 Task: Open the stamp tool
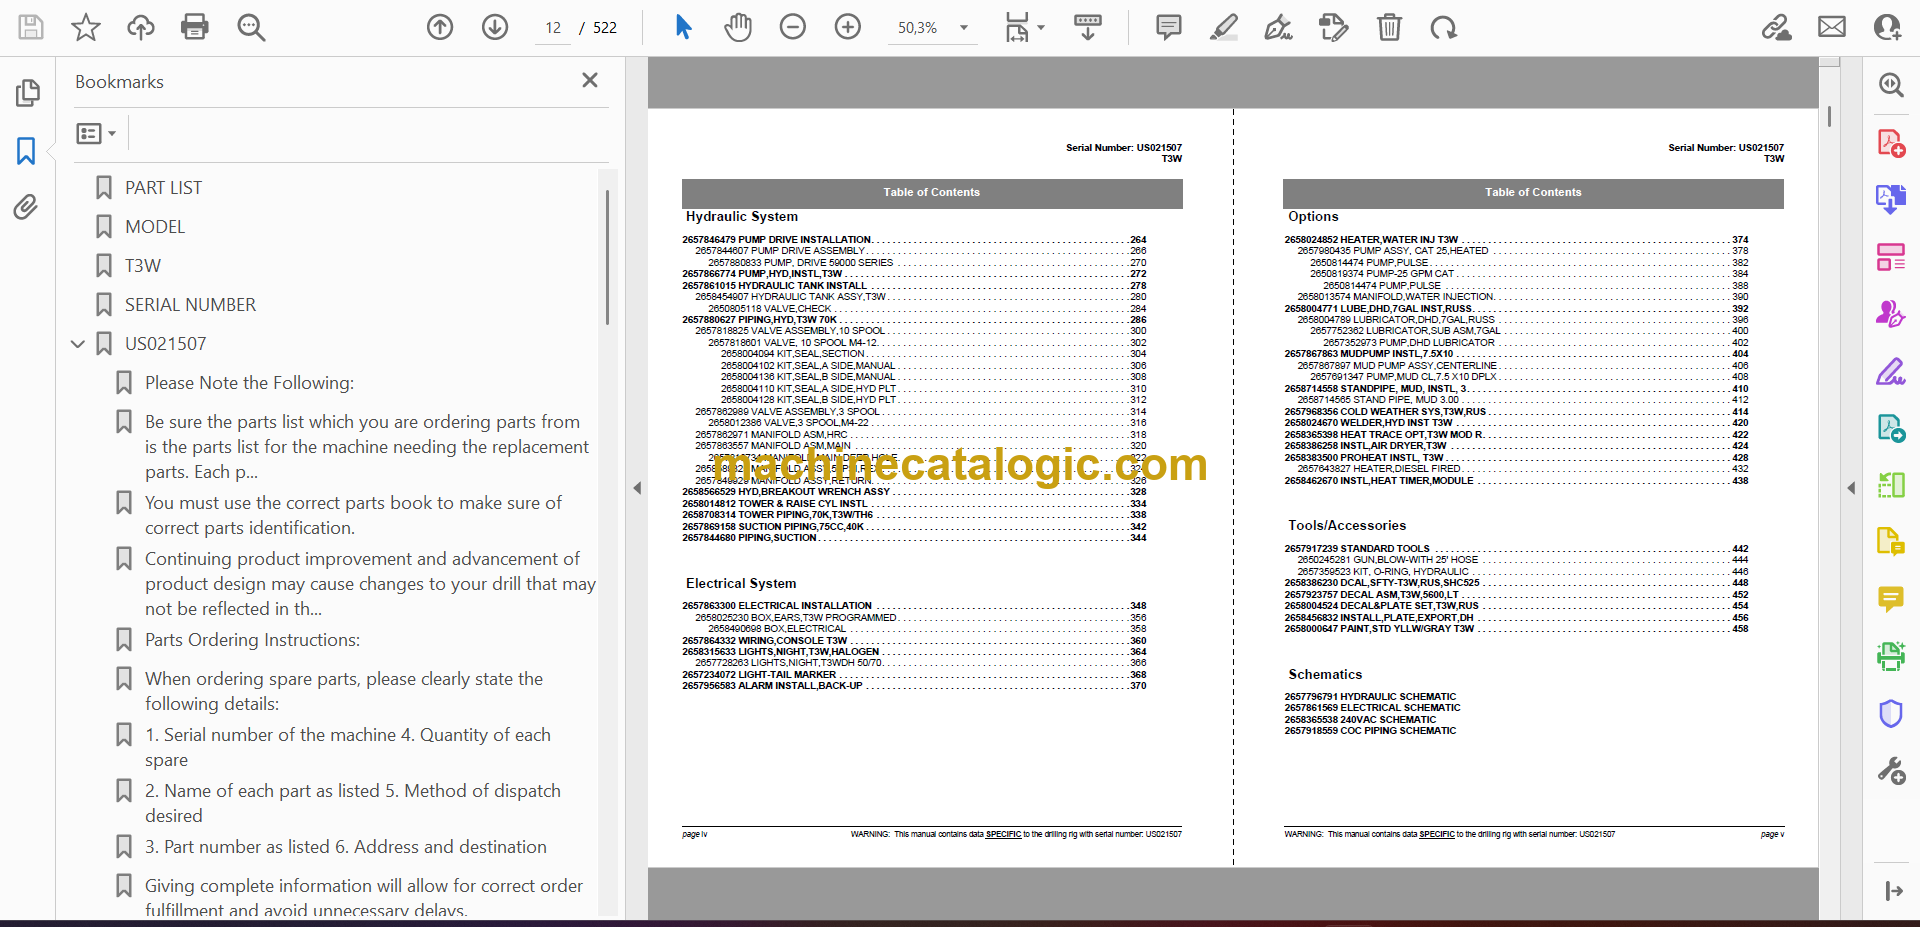(x=1333, y=27)
